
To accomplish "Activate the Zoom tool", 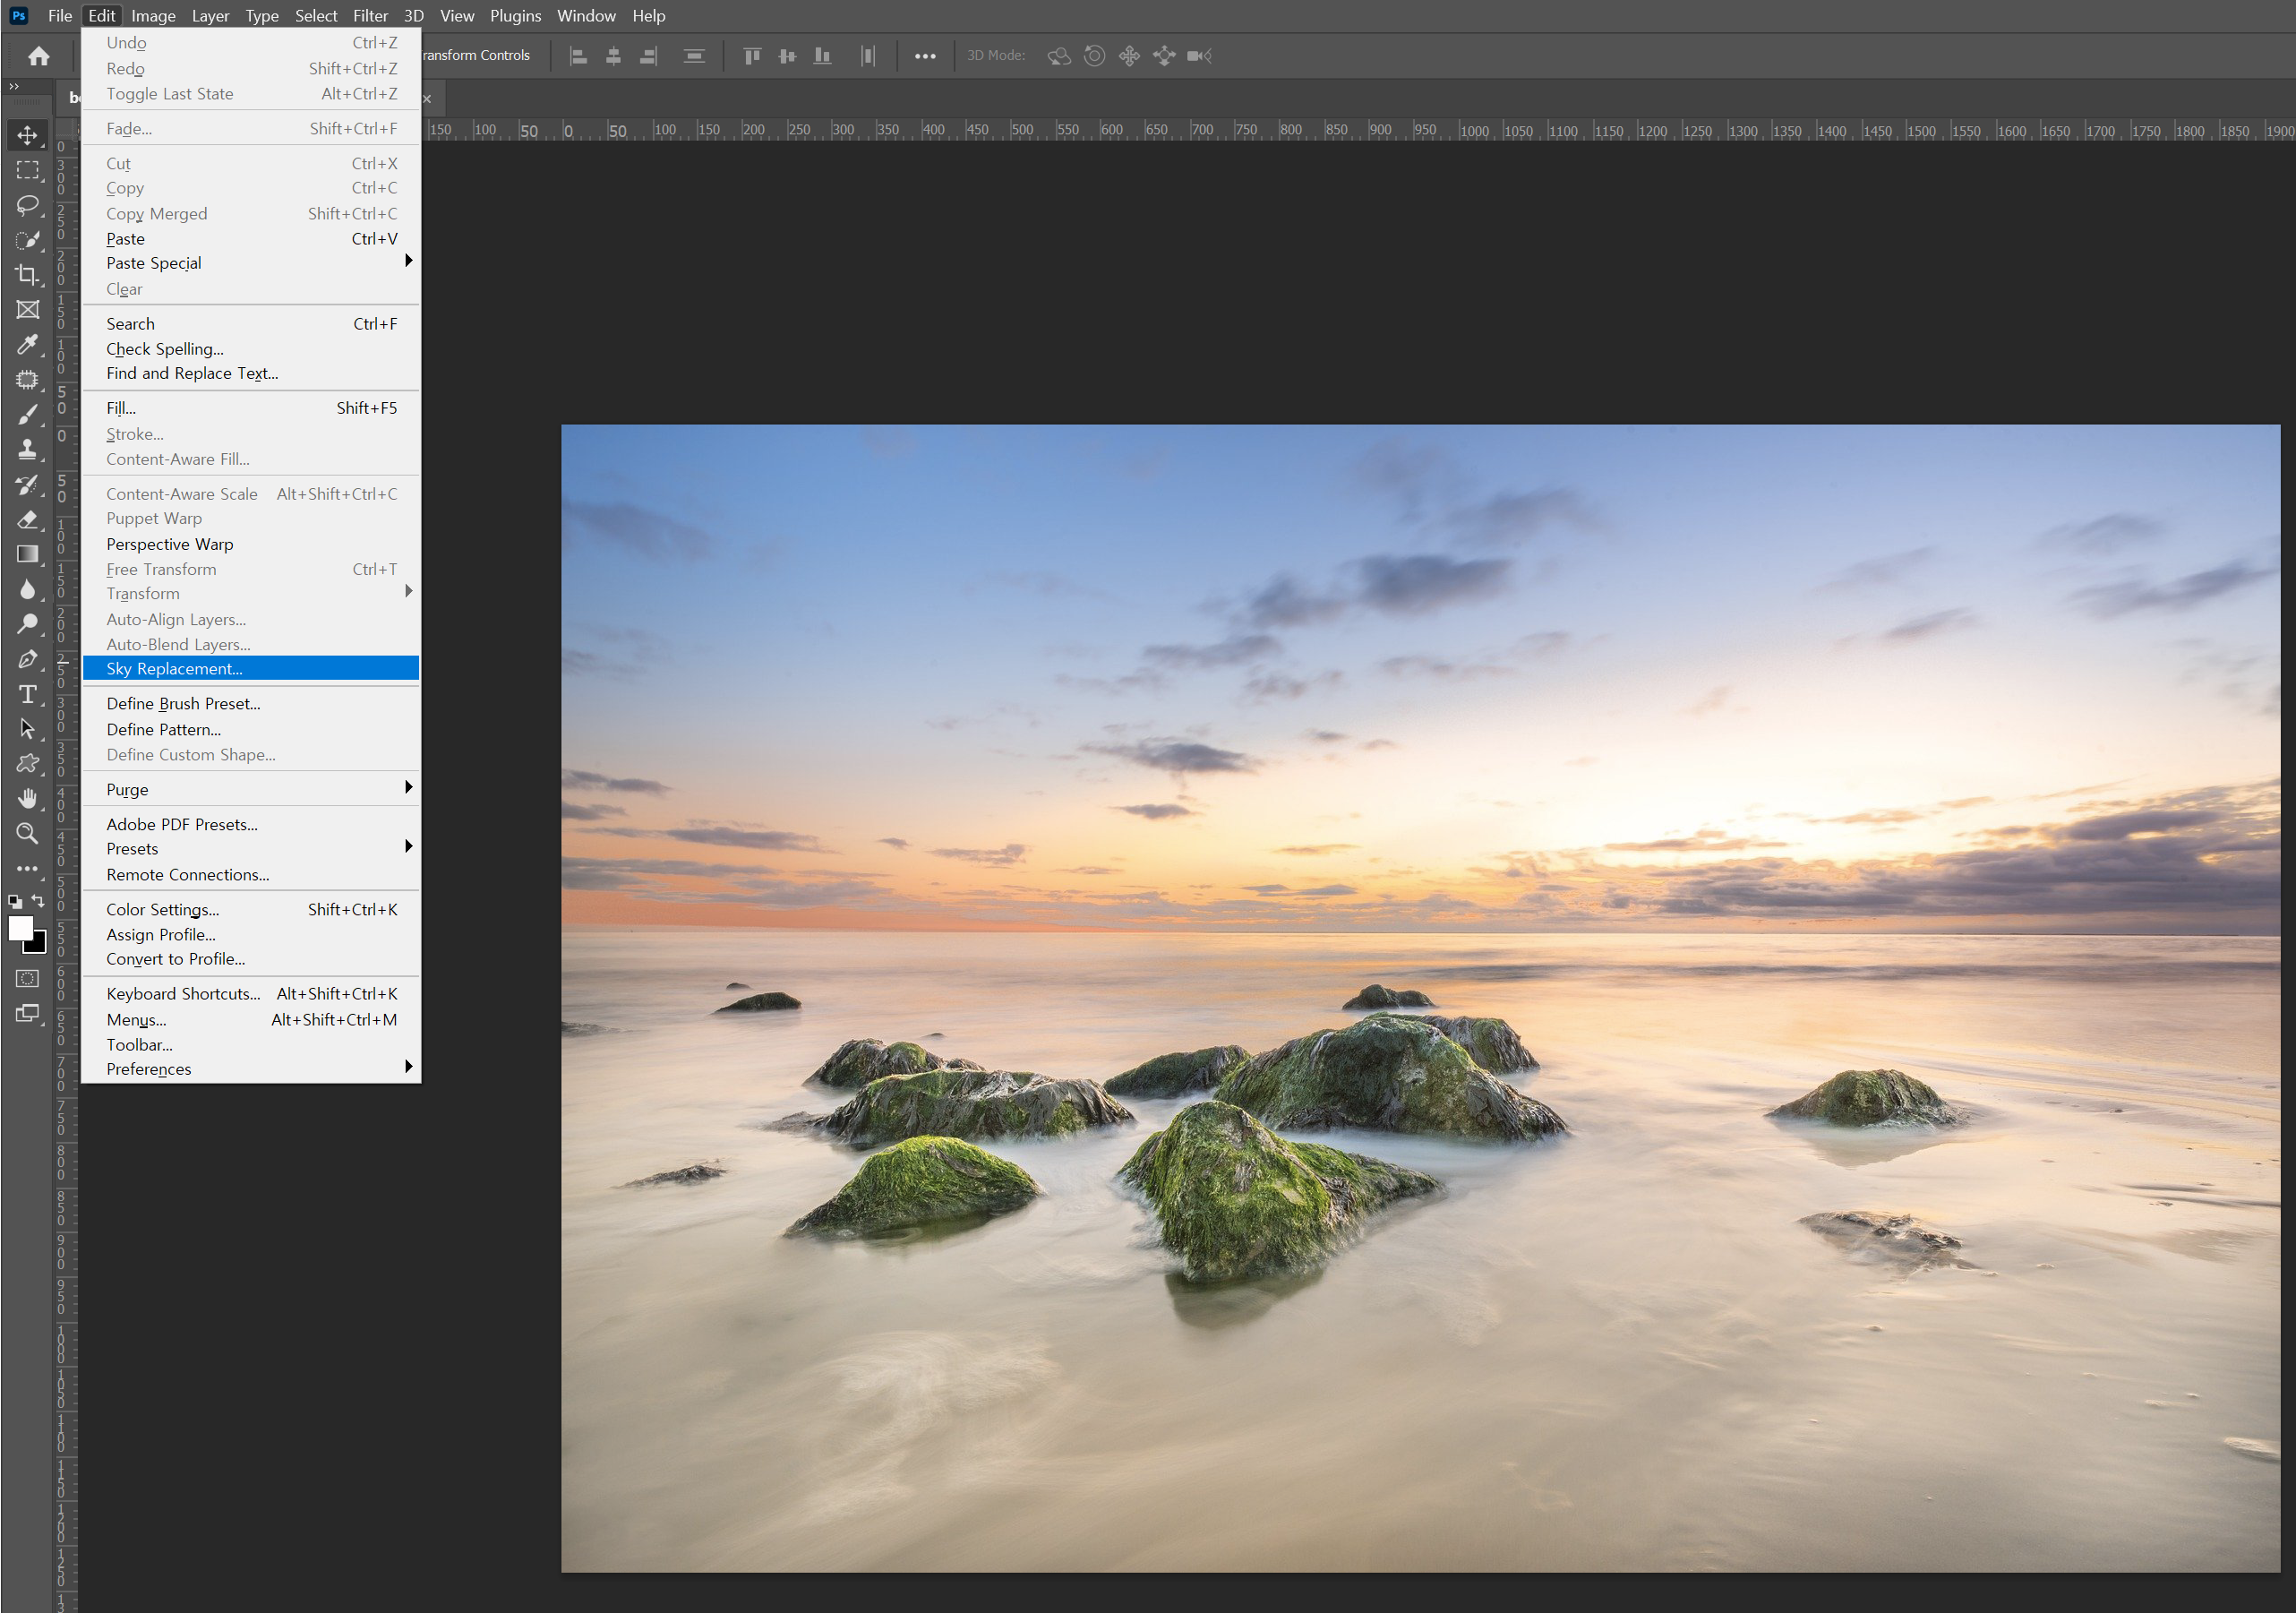I will point(27,833).
